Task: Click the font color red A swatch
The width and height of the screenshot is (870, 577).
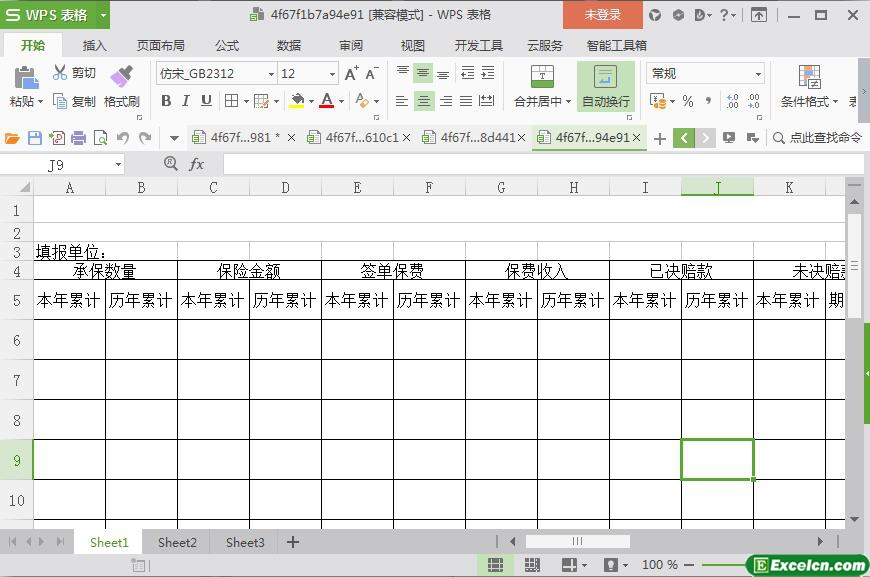Action: (x=326, y=101)
